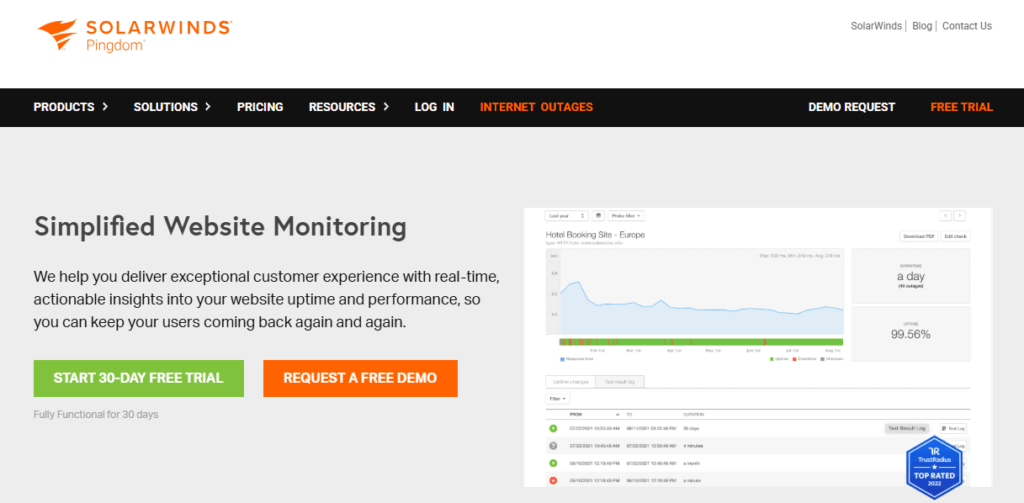Click the blue Response time legend entry
The width and height of the screenshot is (1024, 503).
tap(577, 359)
